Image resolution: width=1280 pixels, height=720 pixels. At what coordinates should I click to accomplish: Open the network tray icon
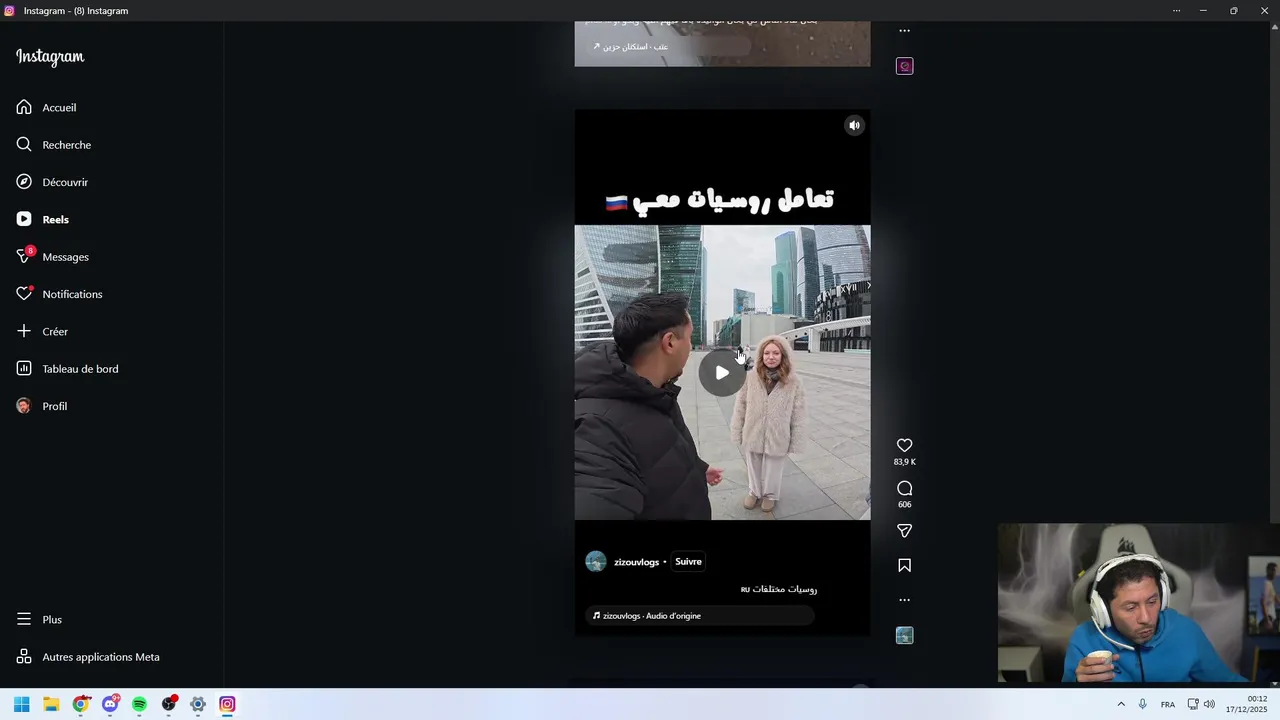(x=1193, y=704)
